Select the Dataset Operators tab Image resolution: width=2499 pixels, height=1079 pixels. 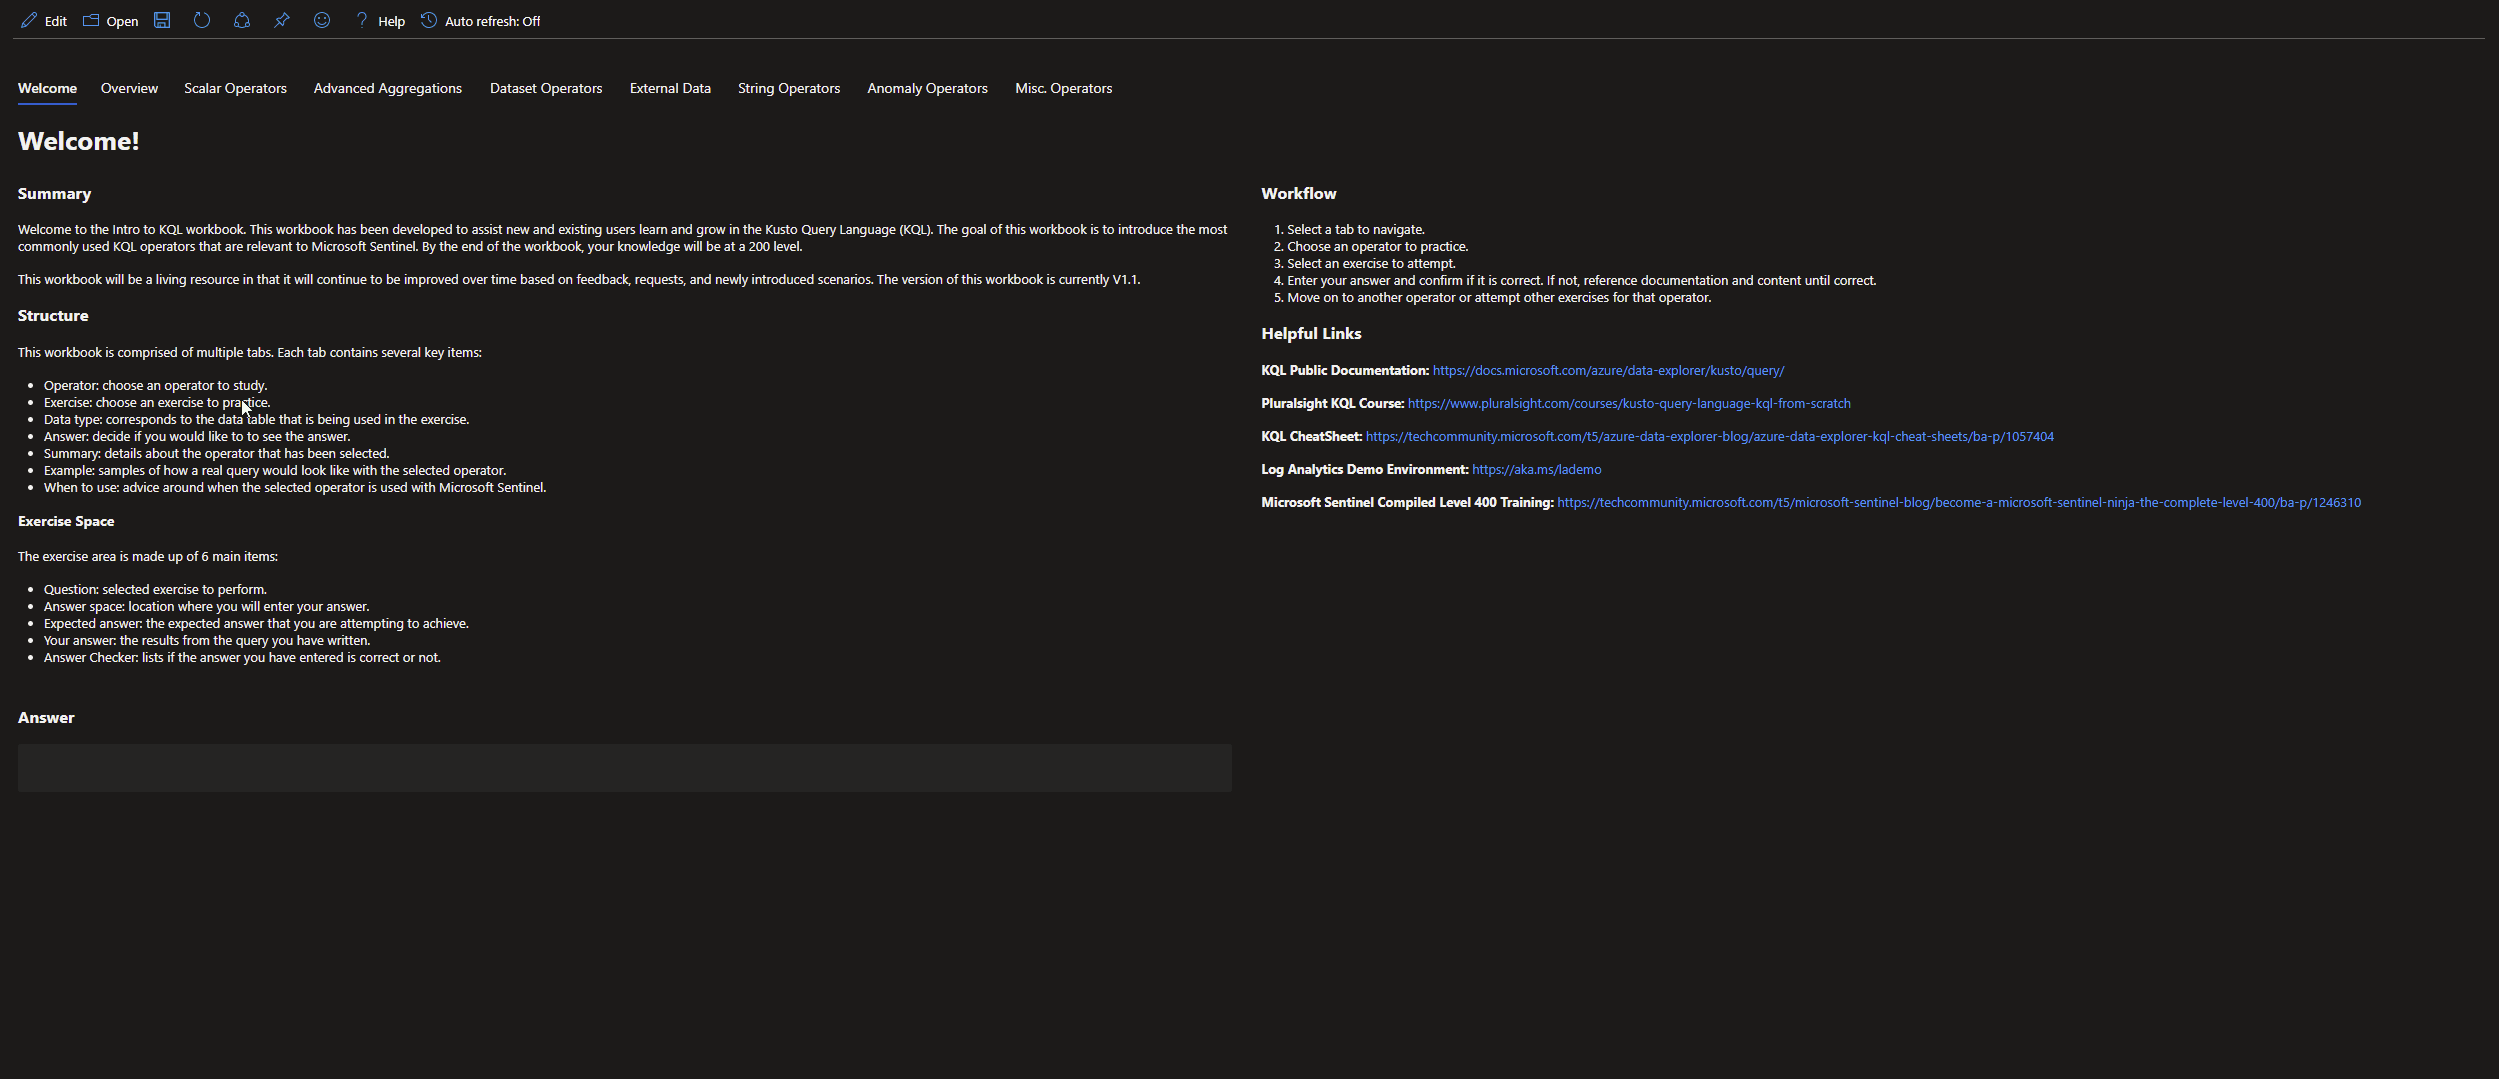pos(546,88)
